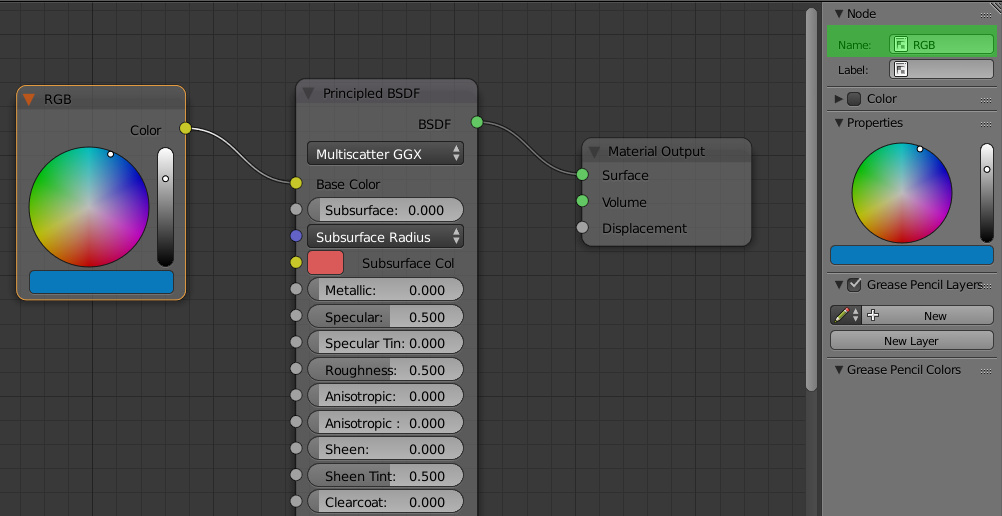Image resolution: width=1002 pixels, height=516 pixels.
Task: Select the RGB node title header
Action: click(x=101, y=99)
